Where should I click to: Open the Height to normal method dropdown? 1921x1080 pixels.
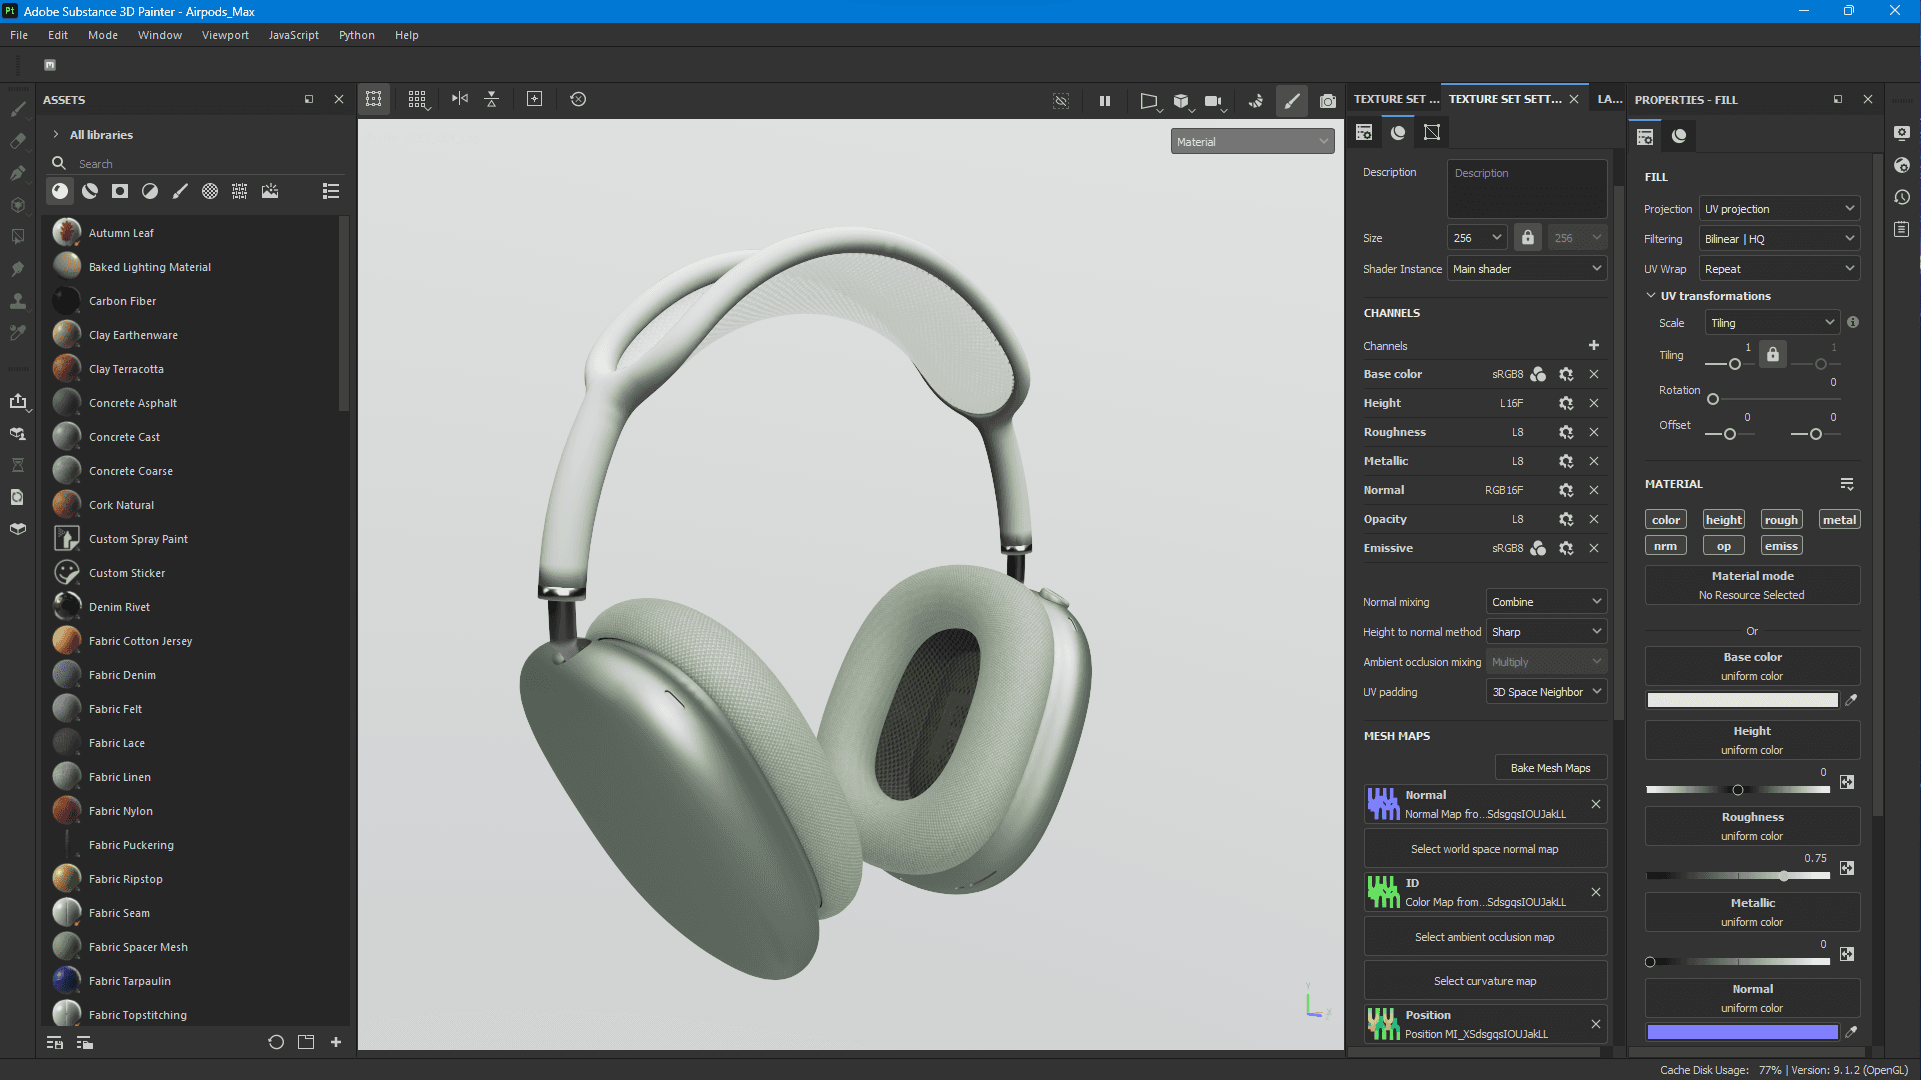point(1544,632)
